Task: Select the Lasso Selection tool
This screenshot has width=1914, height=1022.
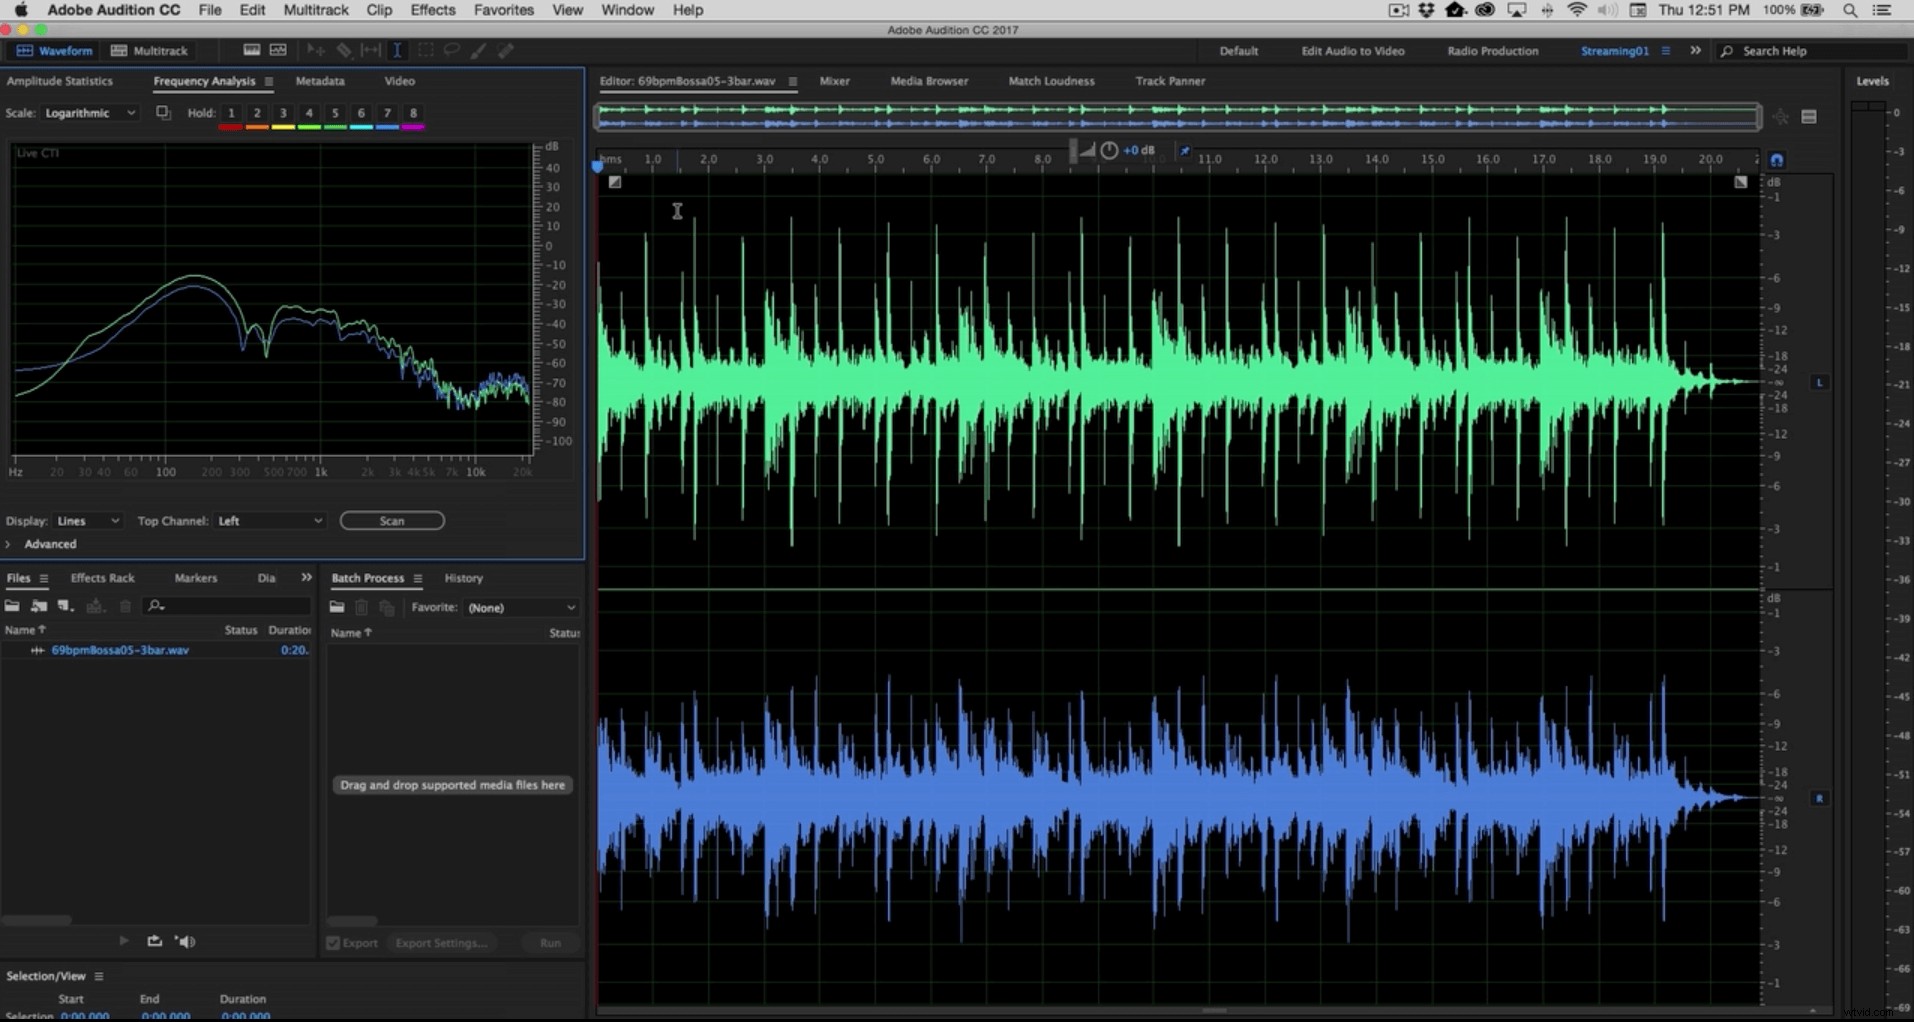Action: coord(451,50)
